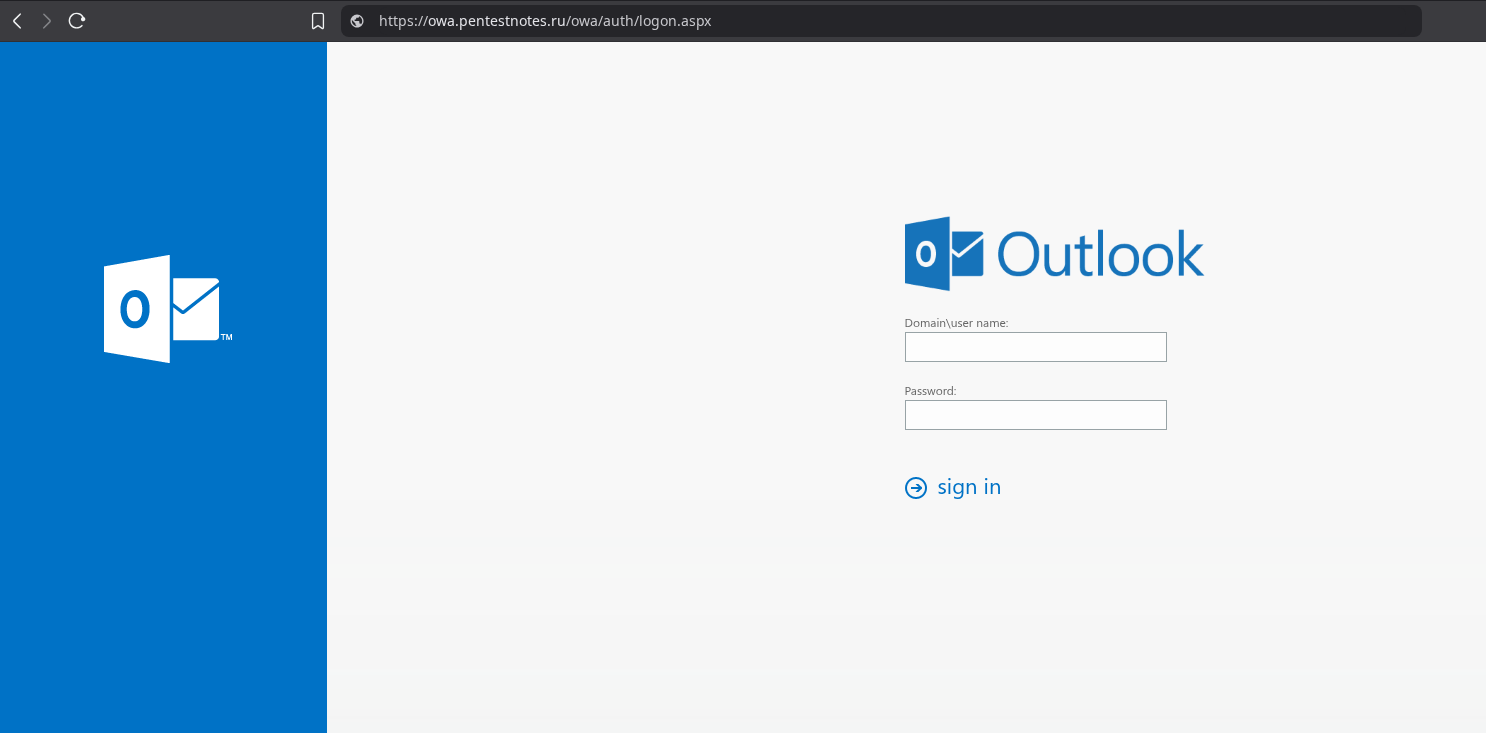Viewport: 1486px width, 733px height.
Task: Click the envelope in the white Outlook logo
Action: coord(195,309)
